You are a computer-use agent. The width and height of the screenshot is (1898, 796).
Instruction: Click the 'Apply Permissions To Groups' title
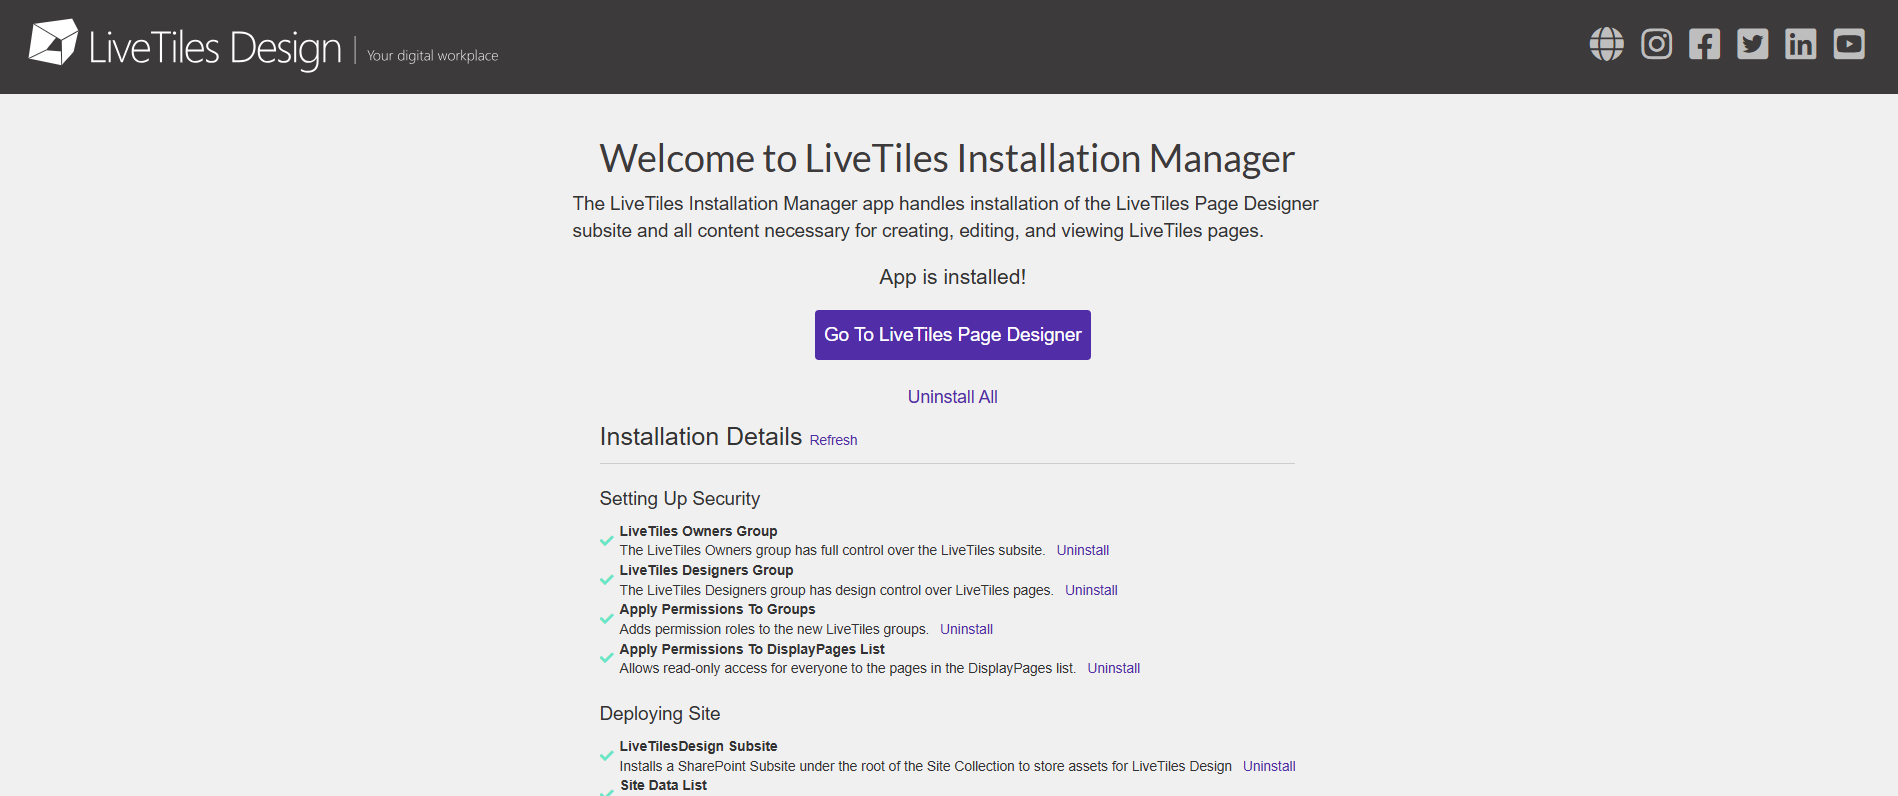tap(717, 609)
